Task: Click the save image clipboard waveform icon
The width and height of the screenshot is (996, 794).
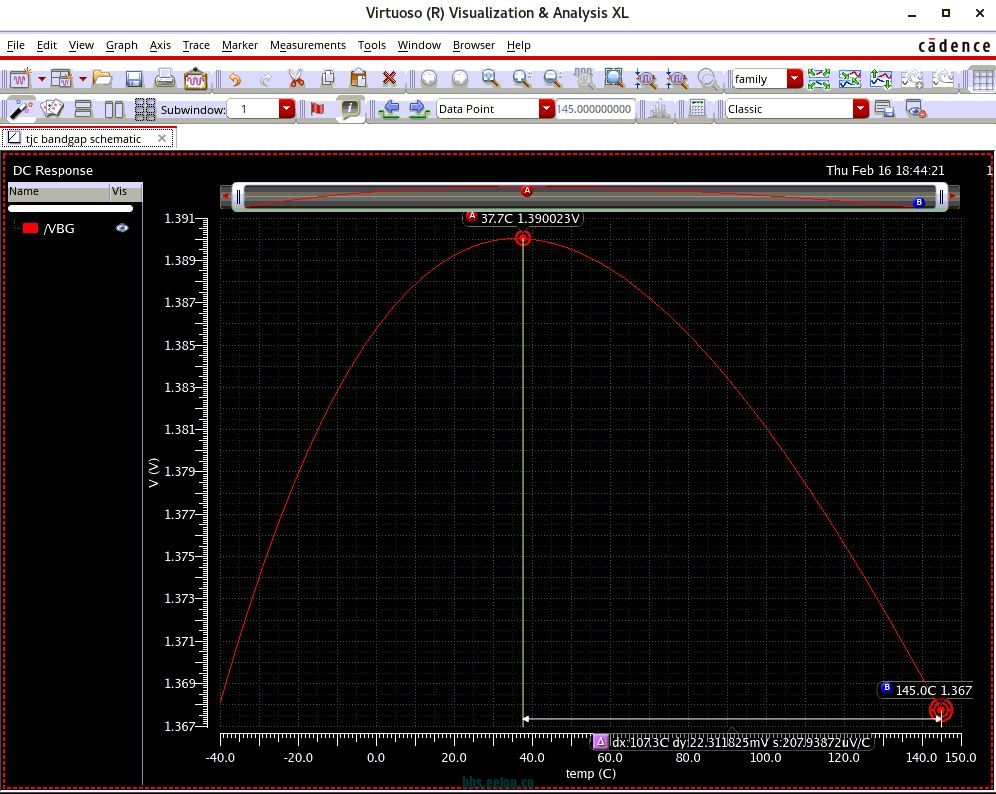Action: pyautogui.click(x=195, y=79)
